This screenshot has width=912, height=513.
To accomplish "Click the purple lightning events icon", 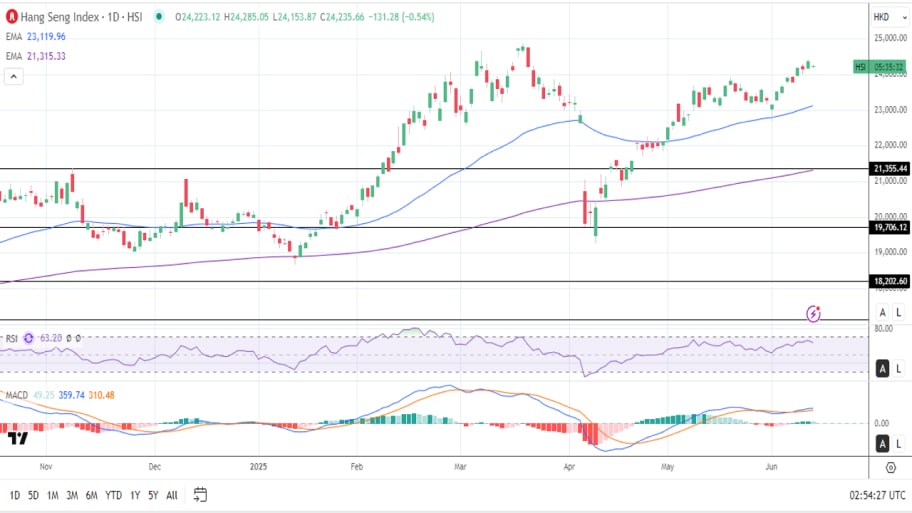I will click(x=813, y=314).
